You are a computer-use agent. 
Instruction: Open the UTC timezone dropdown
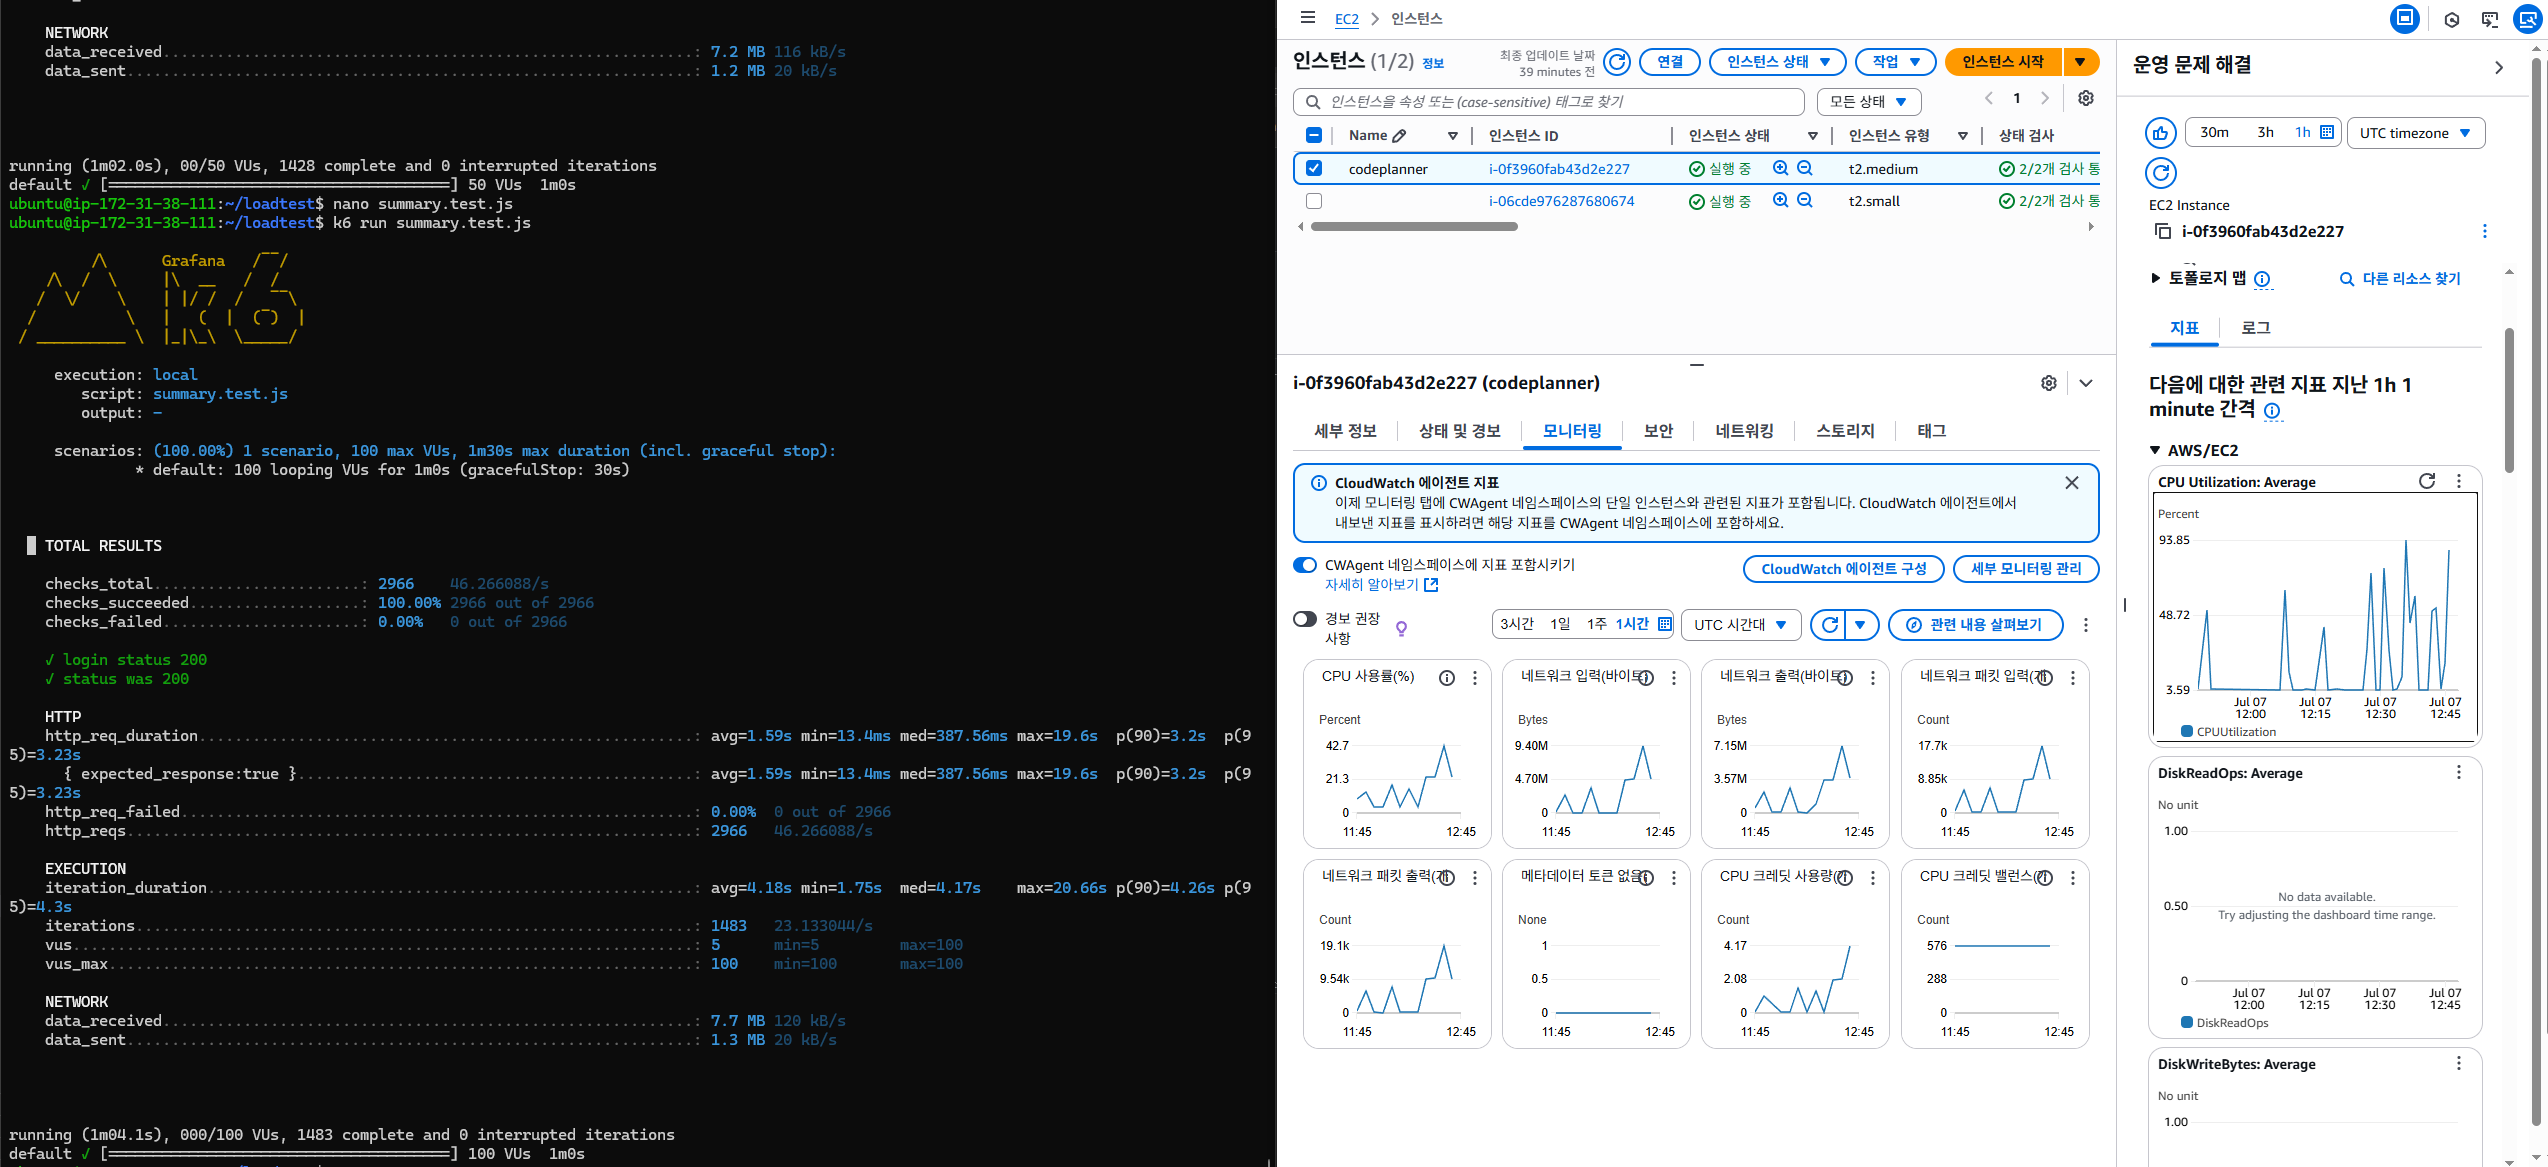[x=2414, y=133]
